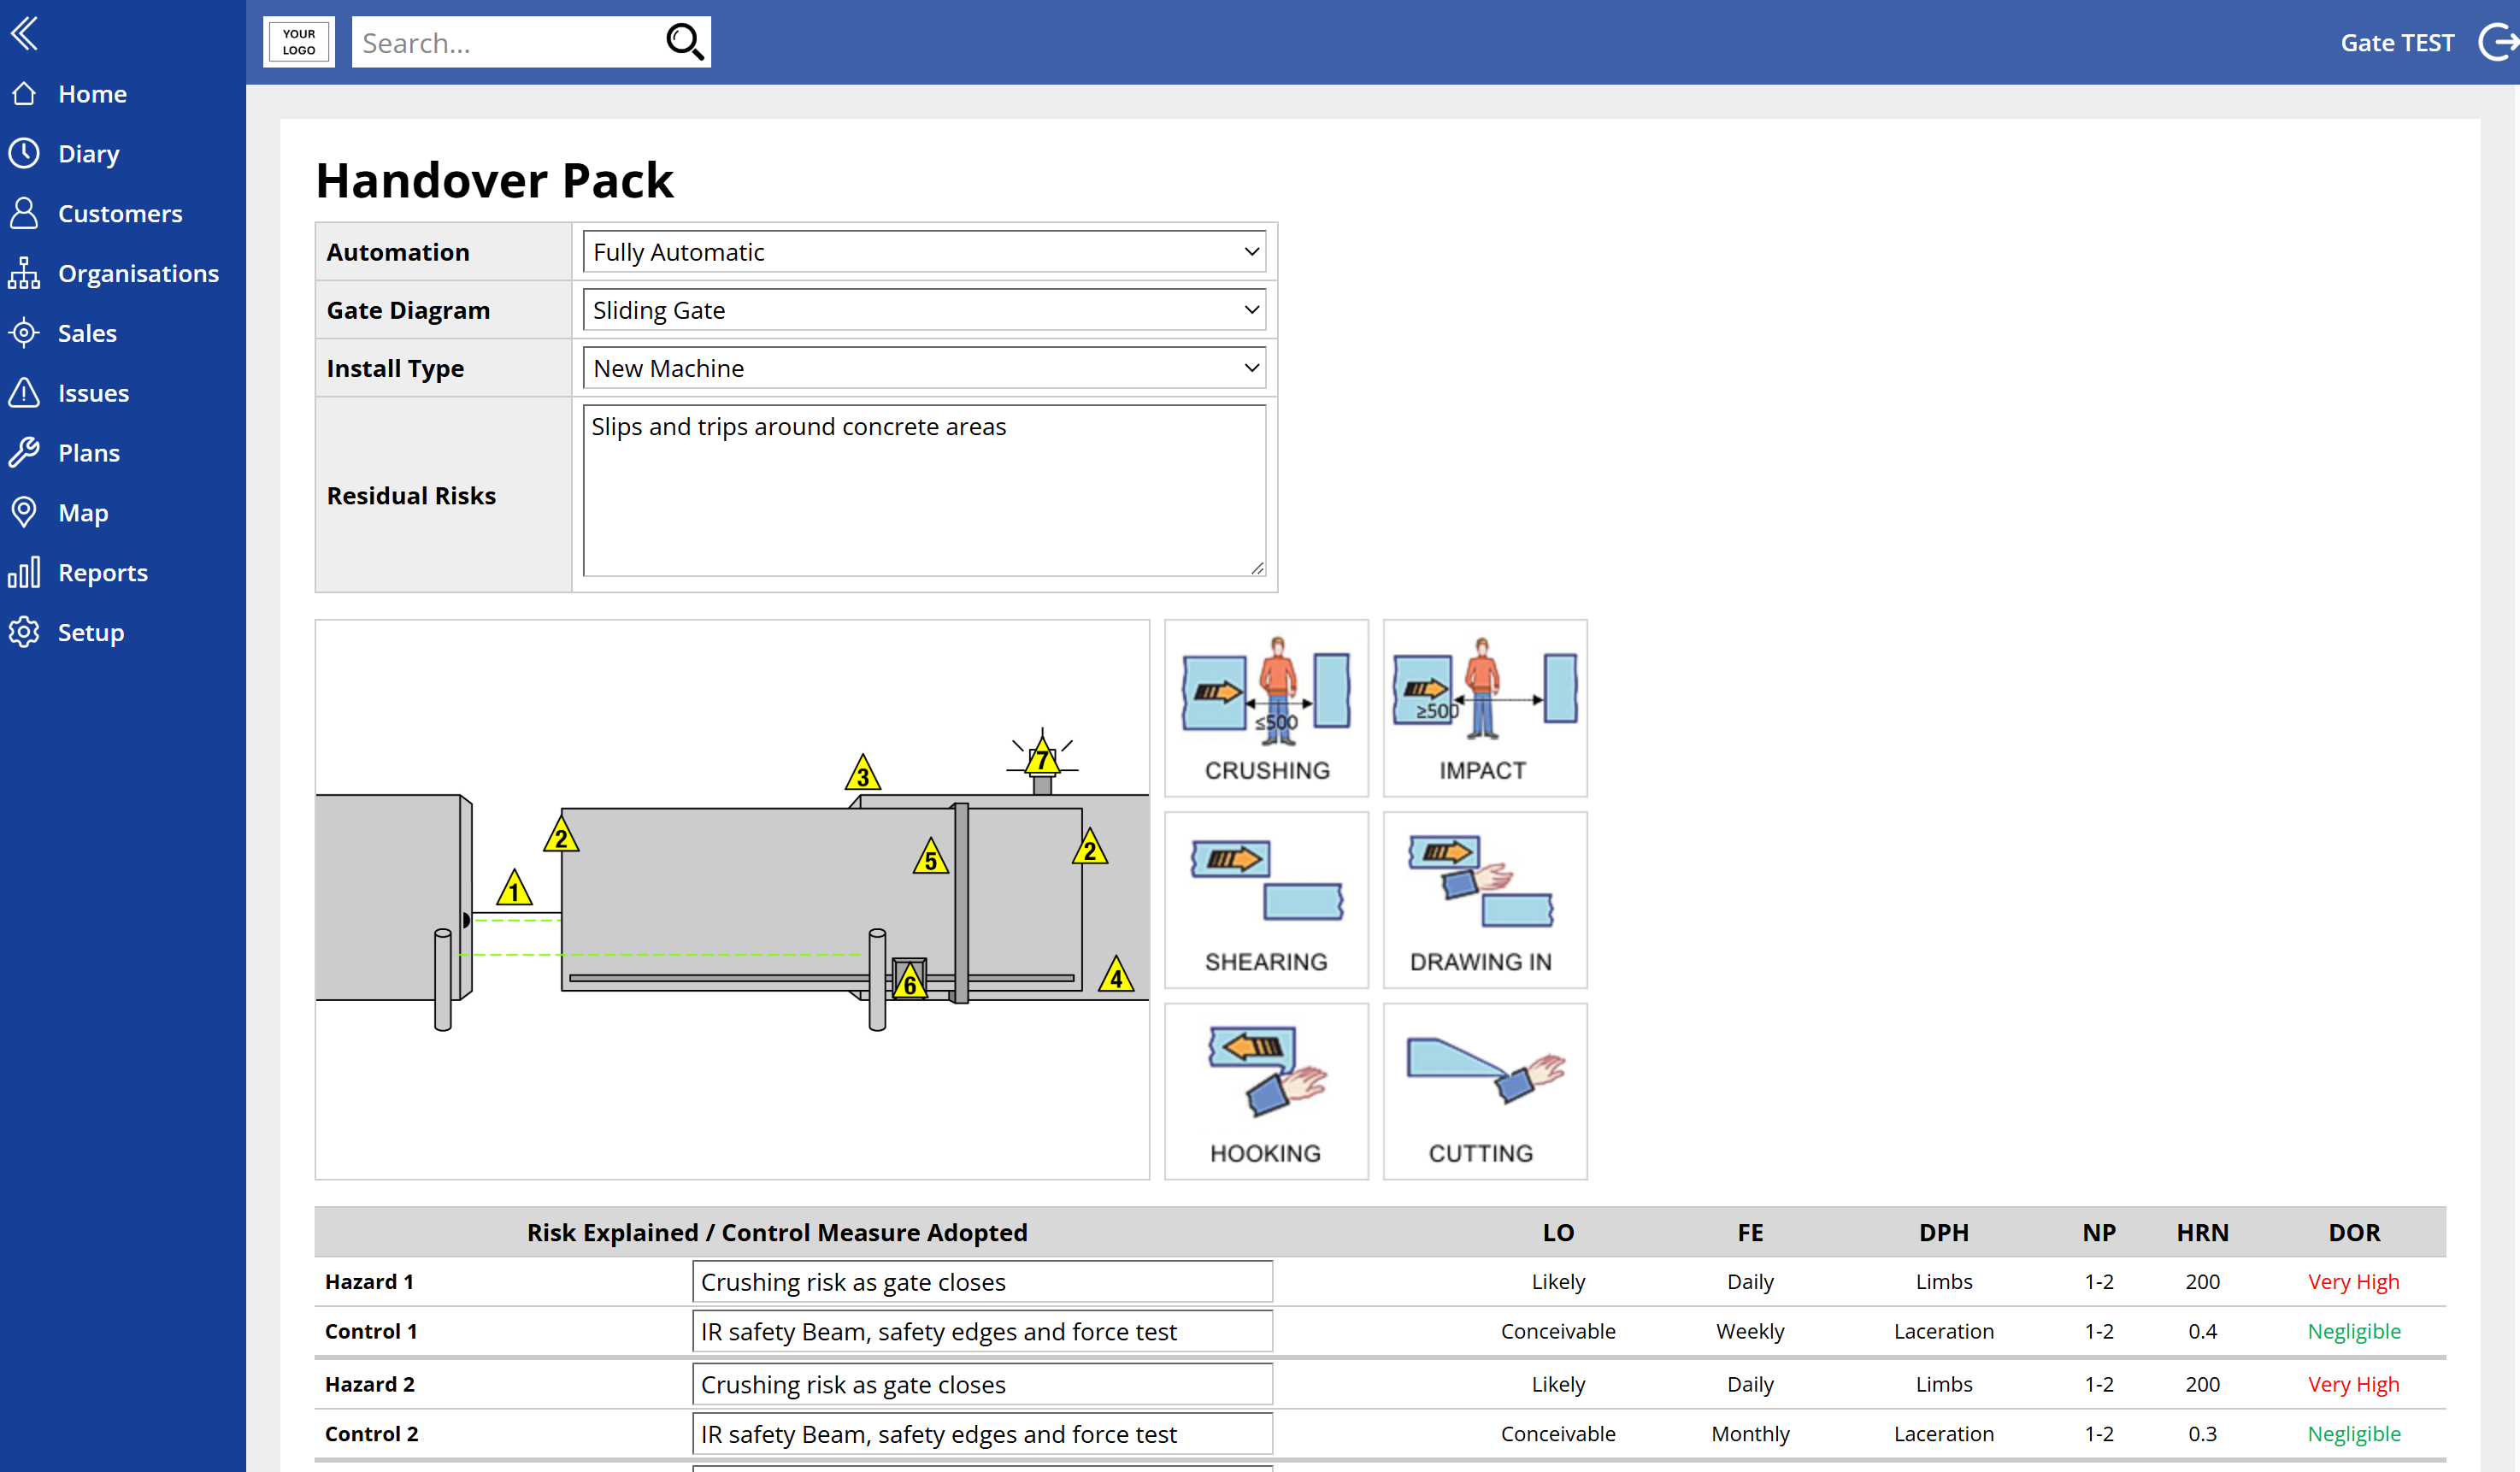Image resolution: width=2520 pixels, height=1472 pixels.
Task: Click the Organisations hierarchy icon
Action: pyautogui.click(x=24, y=273)
